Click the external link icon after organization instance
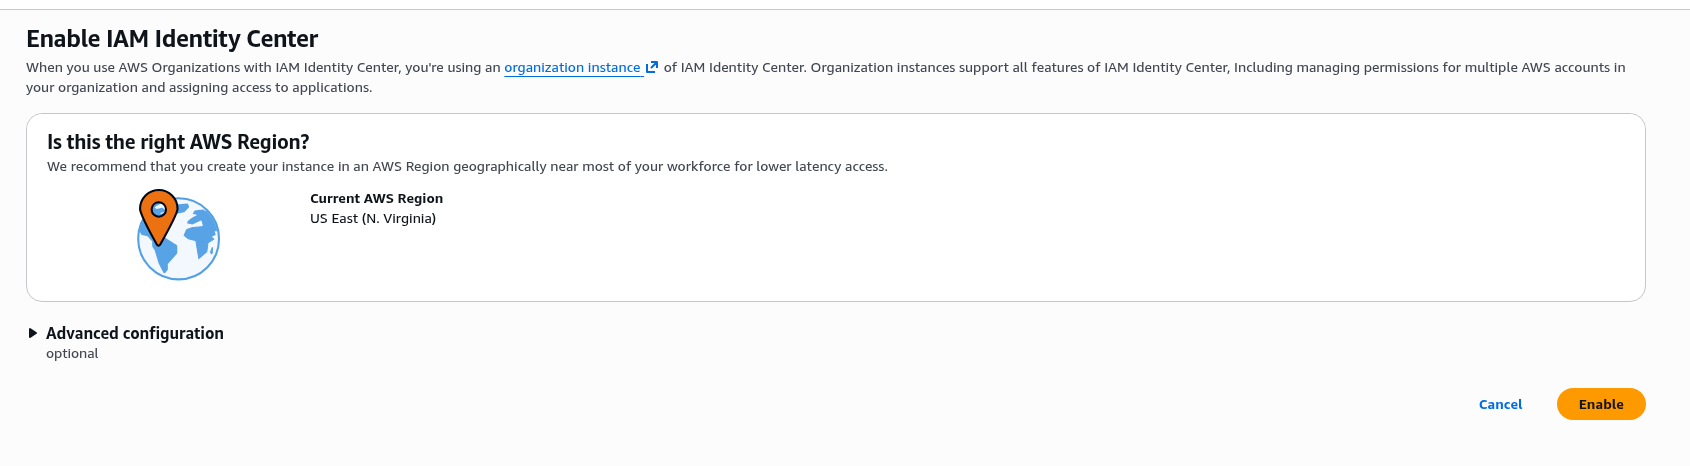The width and height of the screenshot is (1690, 466). (652, 68)
